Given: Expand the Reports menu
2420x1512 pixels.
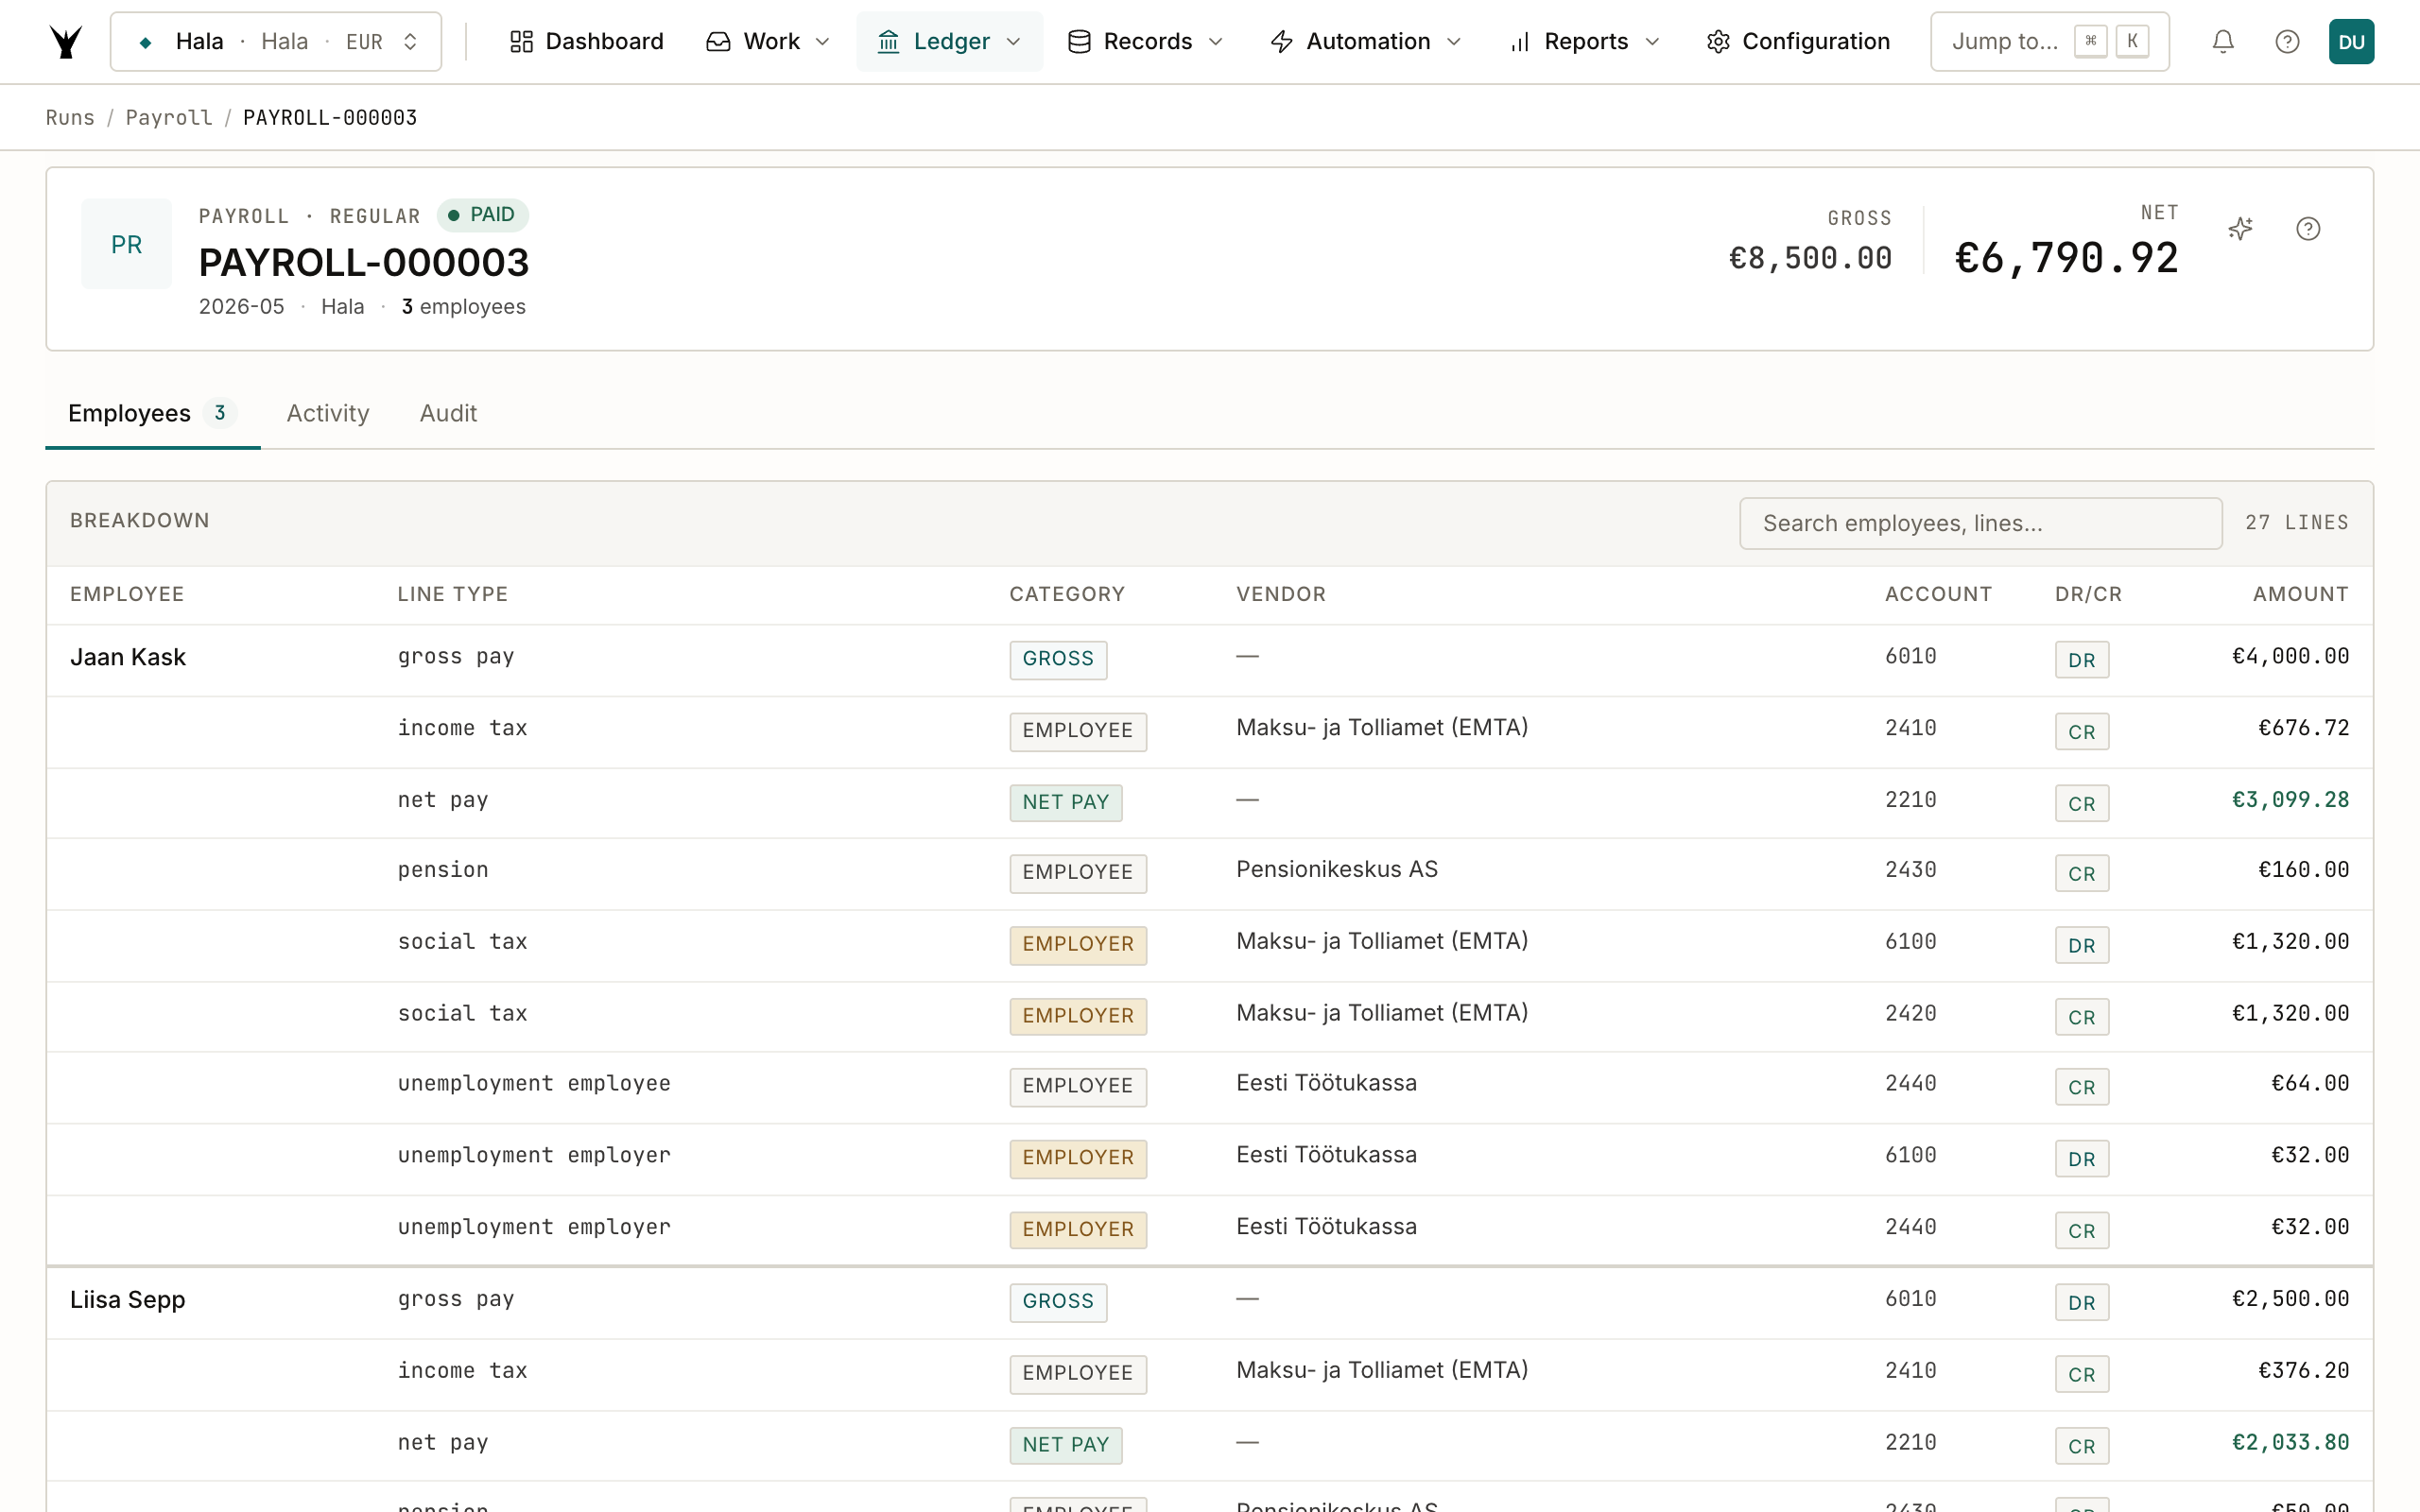Looking at the screenshot, I should point(1584,42).
